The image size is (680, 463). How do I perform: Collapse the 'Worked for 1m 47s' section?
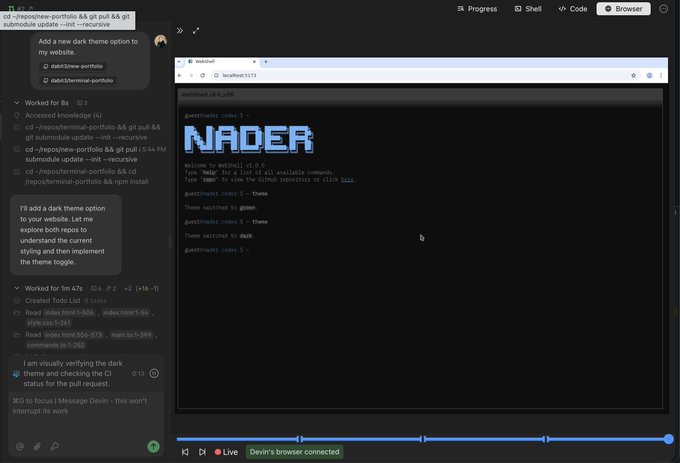coord(16,288)
